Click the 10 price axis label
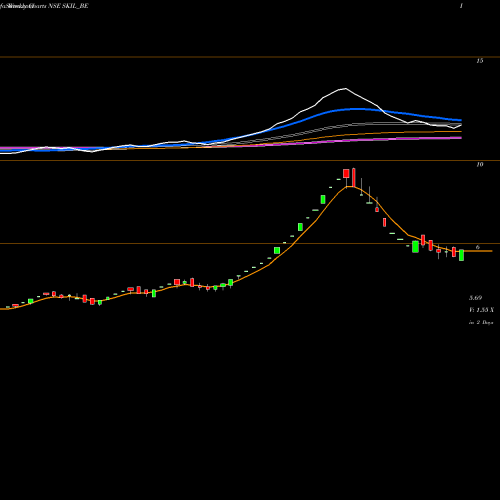Viewport: 500px width, 500px height. (480, 164)
